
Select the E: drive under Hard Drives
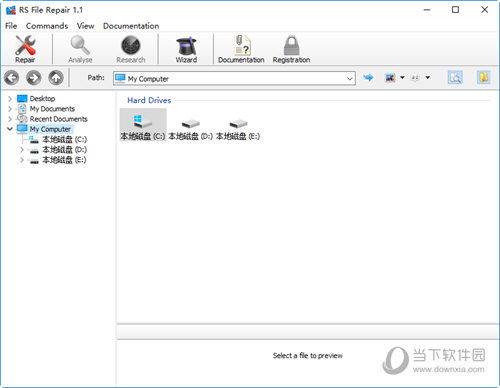click(238, 129)
